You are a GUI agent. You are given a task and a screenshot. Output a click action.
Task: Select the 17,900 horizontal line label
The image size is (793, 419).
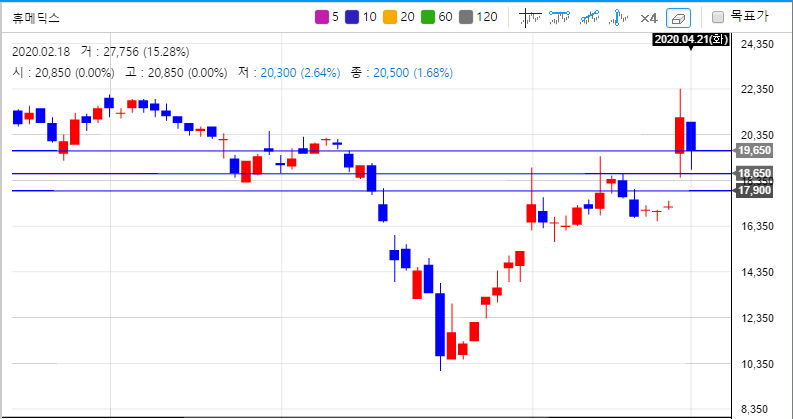755,191
